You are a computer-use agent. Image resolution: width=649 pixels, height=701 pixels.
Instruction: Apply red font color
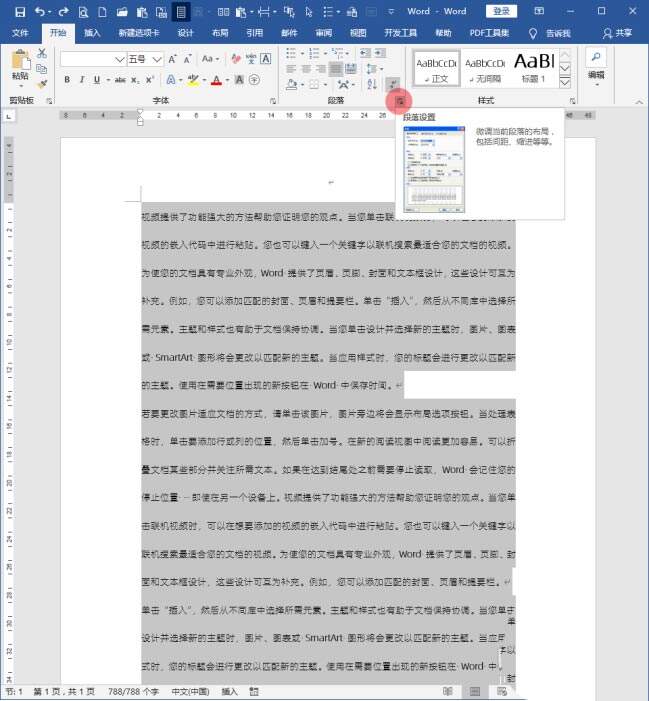pos(217,80)
